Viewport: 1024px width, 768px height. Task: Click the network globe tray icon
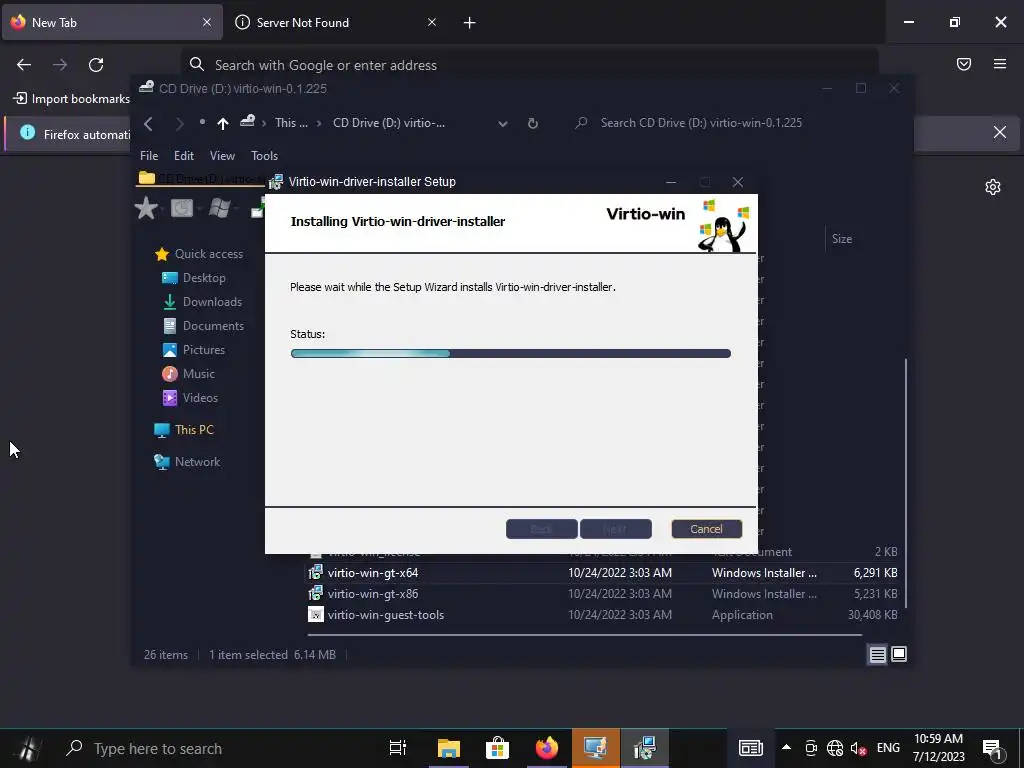click(835, 748)
